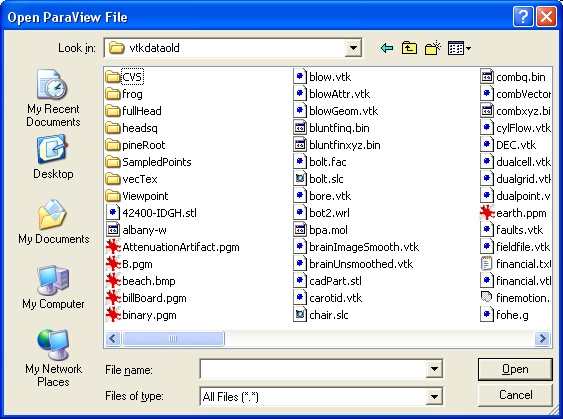Screen dimensions: 563x419
Task: Expand the Look in folder dropdown
Action: tap(353, 48)
